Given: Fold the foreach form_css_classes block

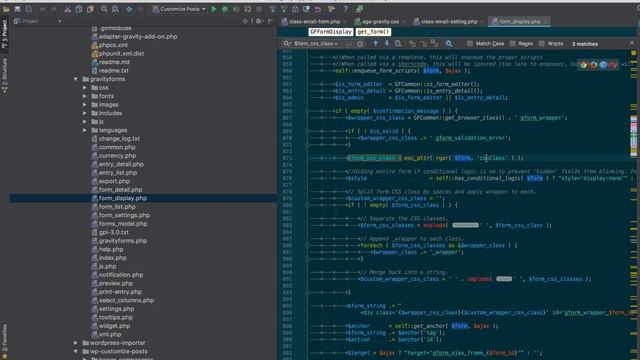Looking at the screenshot, I should click(307, 246).
